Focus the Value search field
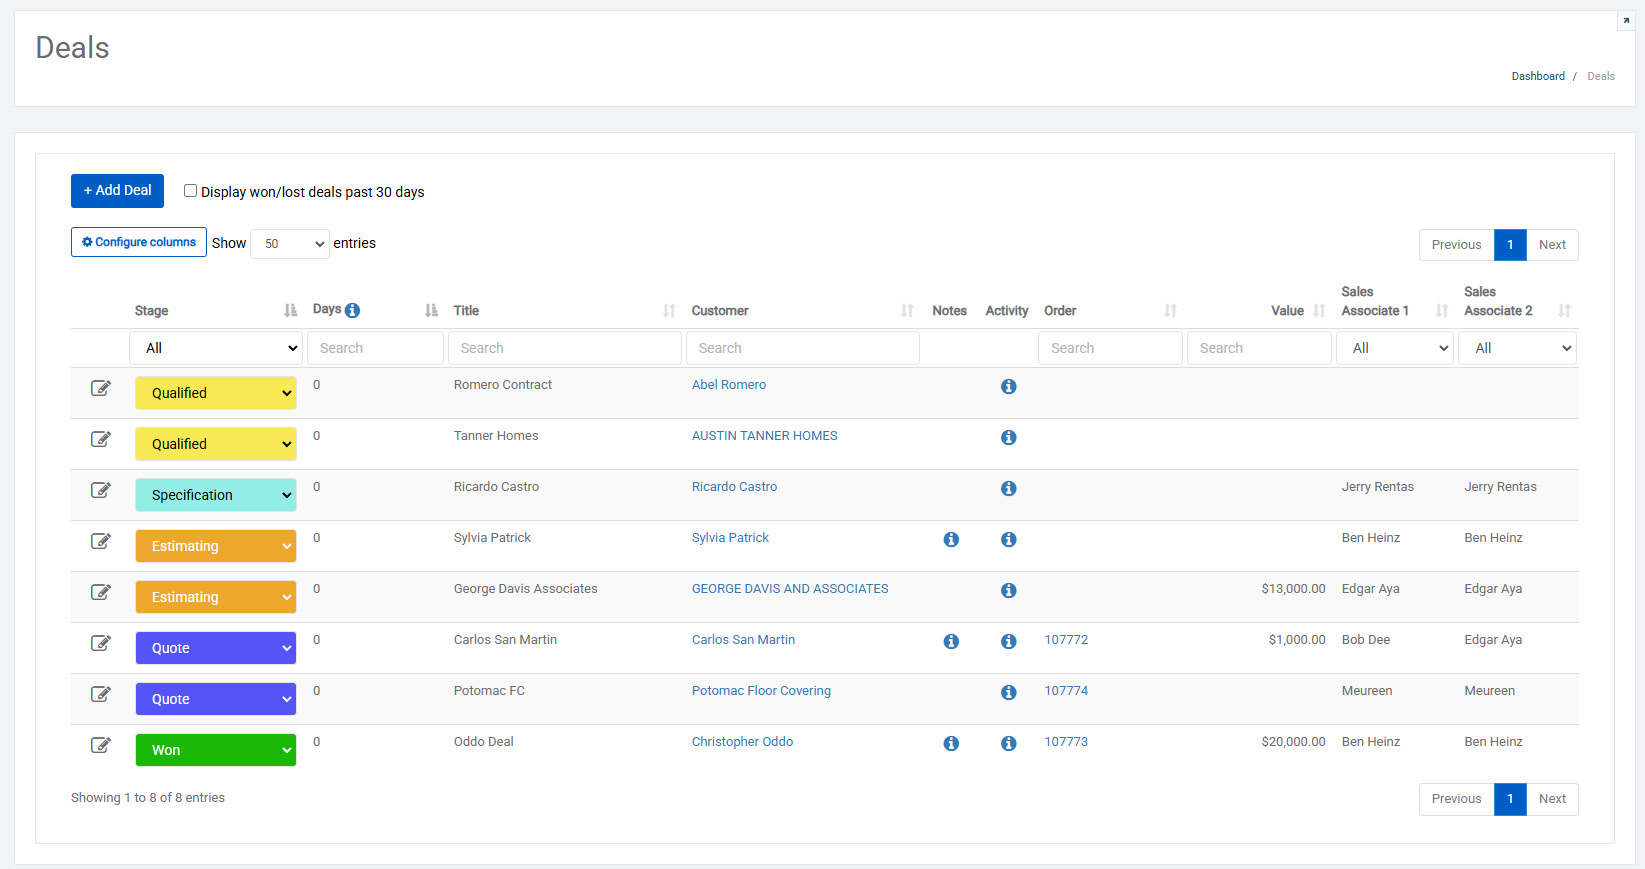Image resolution: width=1645 pixels, height=869 pixels. (x=1259, y=348)
